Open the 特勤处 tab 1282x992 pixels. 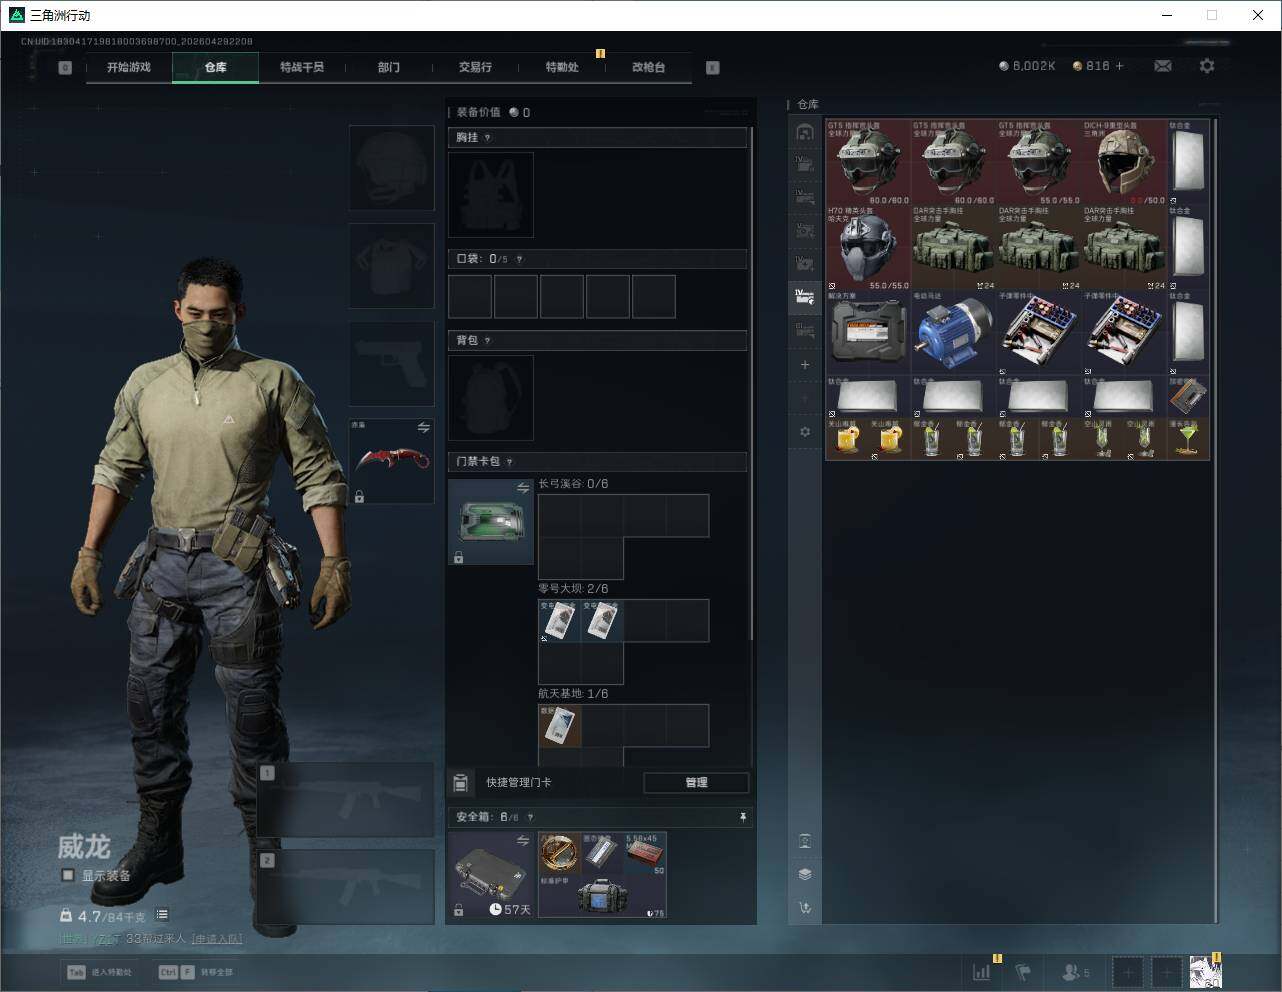(x=562, y=67)
